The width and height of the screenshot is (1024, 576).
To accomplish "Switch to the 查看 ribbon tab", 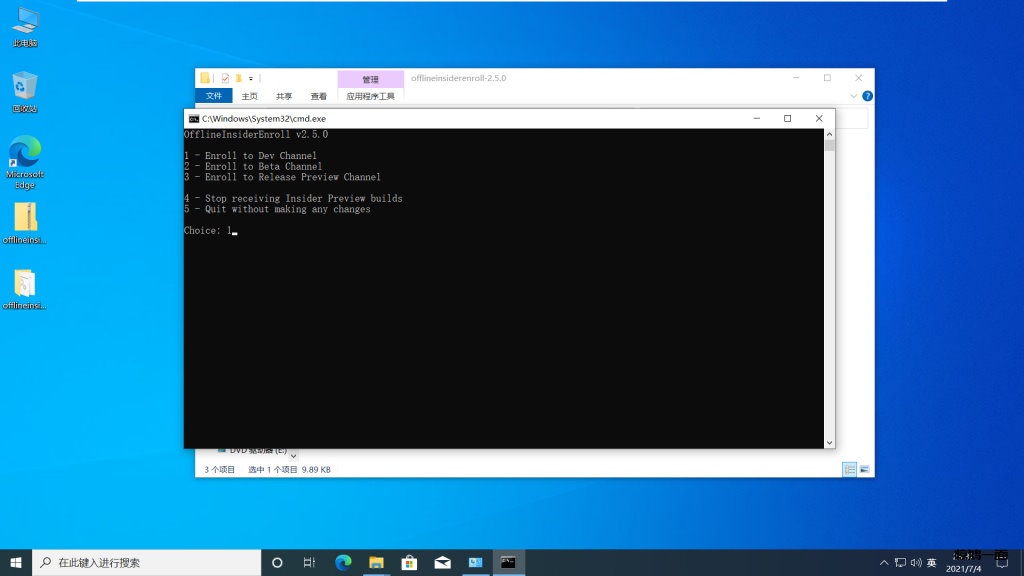I will pyautogui.click(x=318, y=96).
